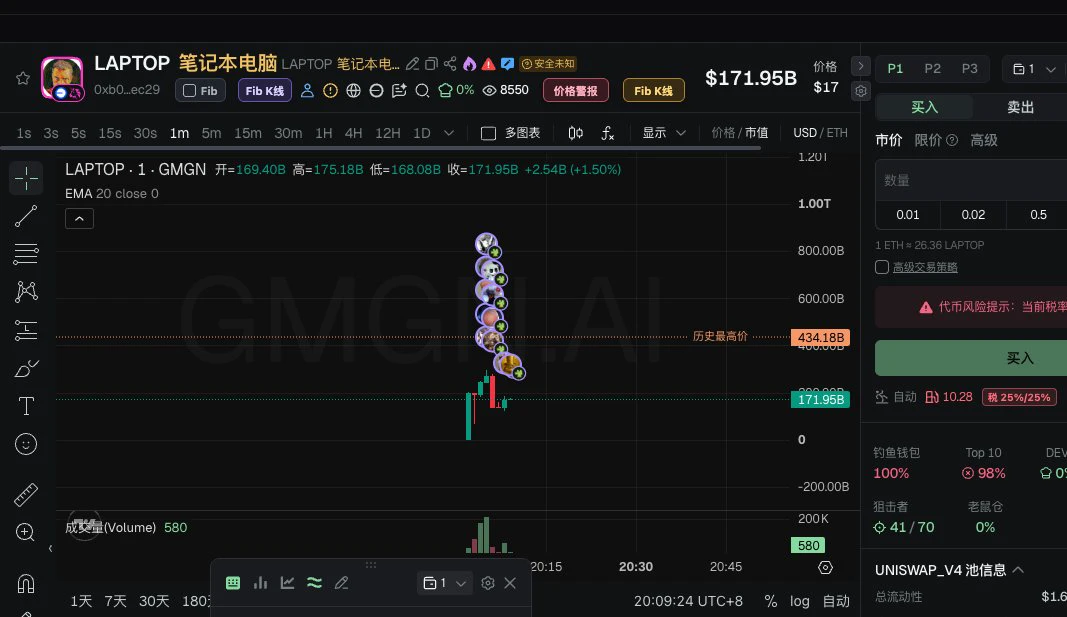Open the emoji smiley tool
This screenshot has width=1067, height=617.
26,444
